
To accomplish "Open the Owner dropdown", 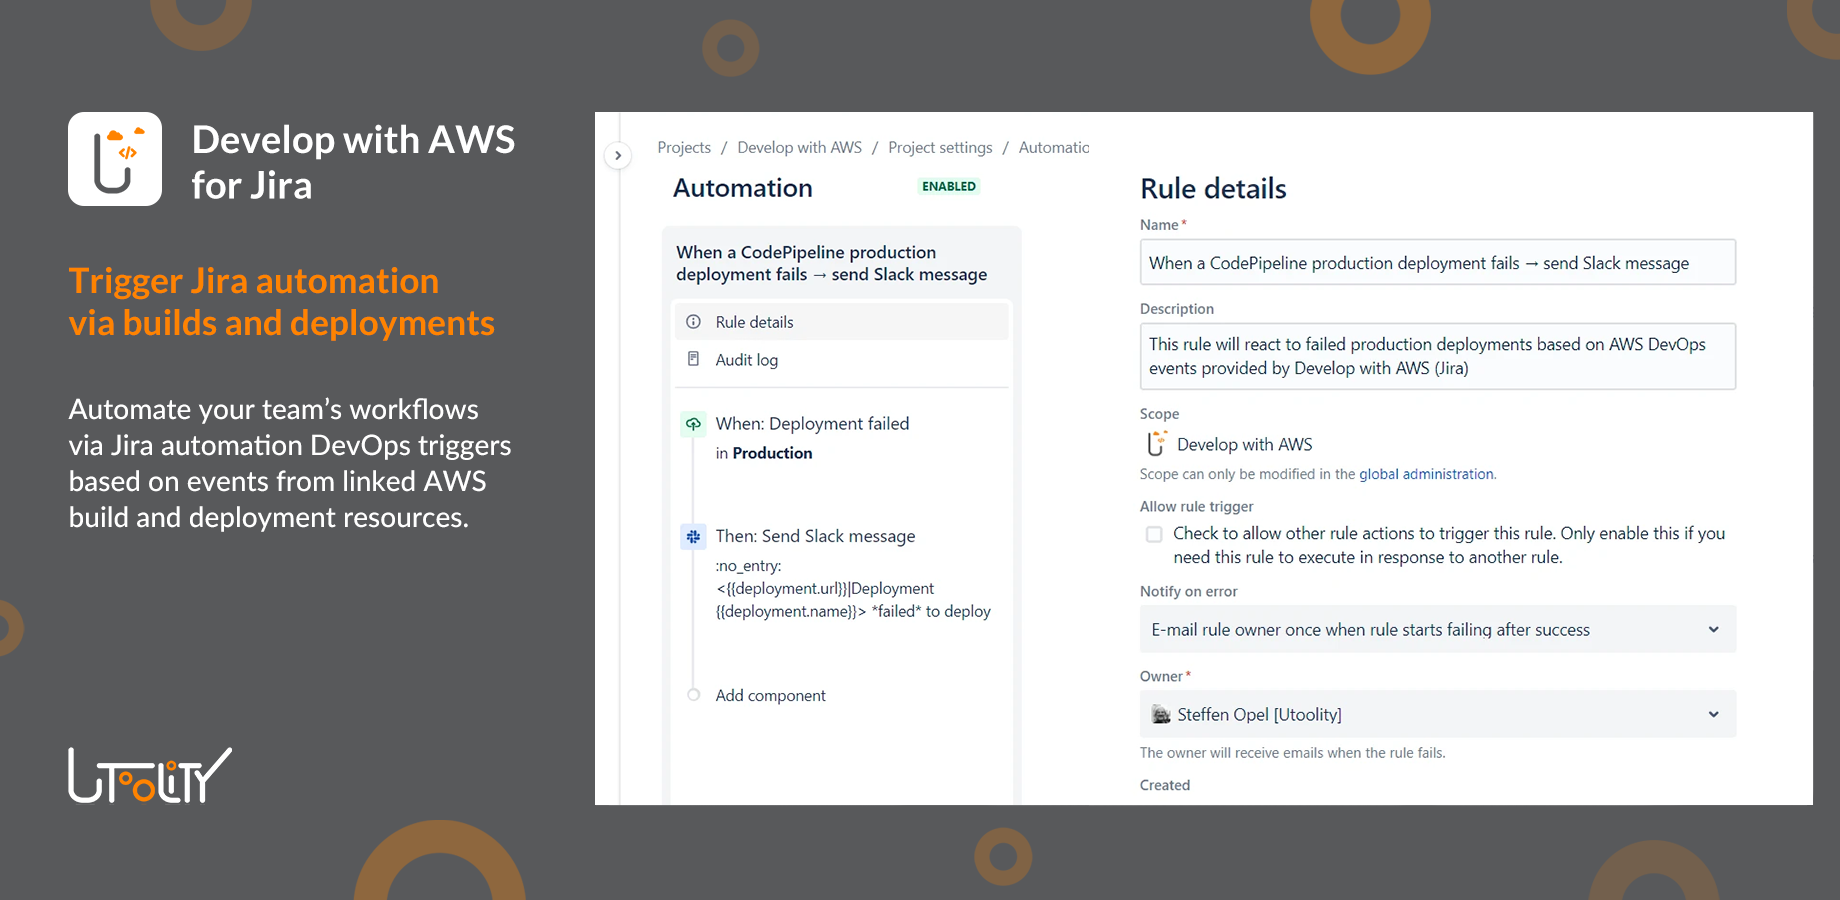I will [1437, 714].
